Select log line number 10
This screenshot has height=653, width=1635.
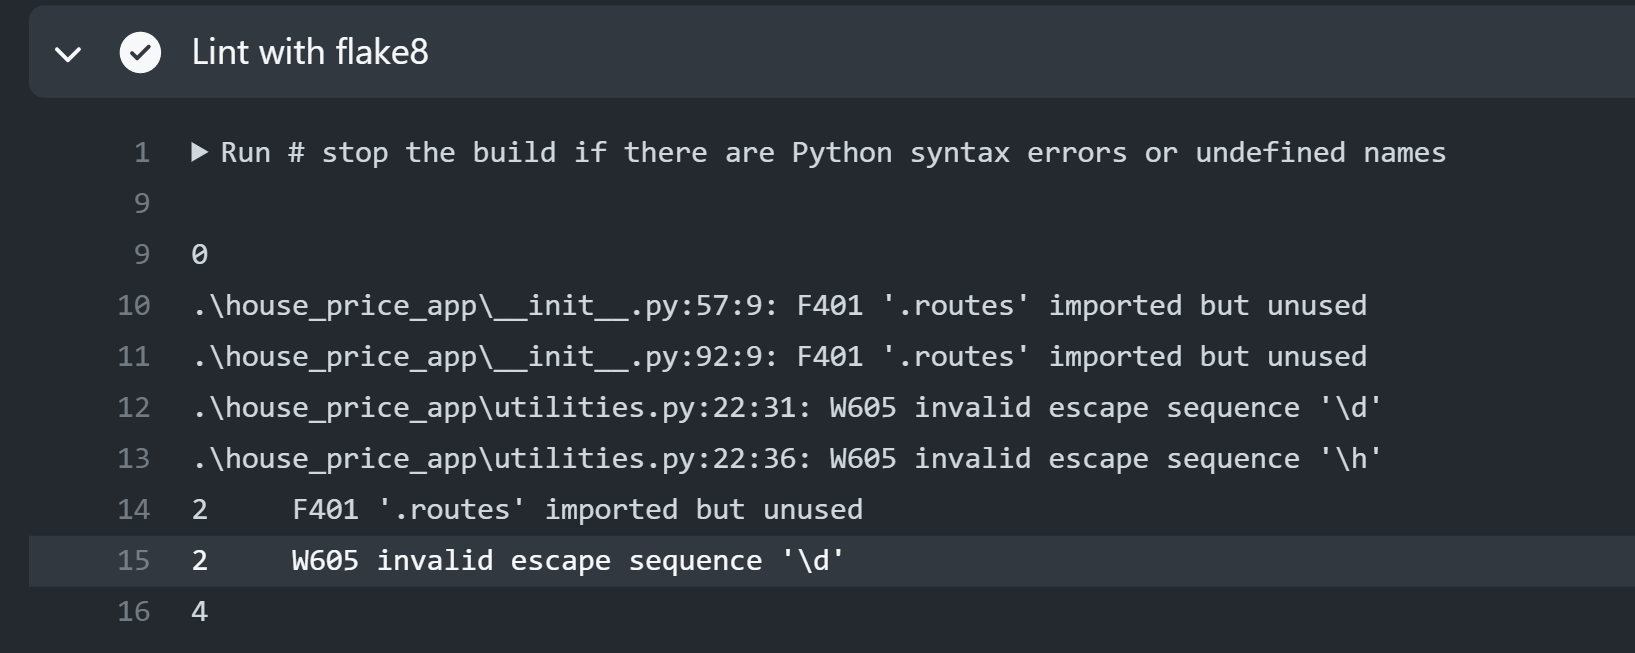coord(134,306)
